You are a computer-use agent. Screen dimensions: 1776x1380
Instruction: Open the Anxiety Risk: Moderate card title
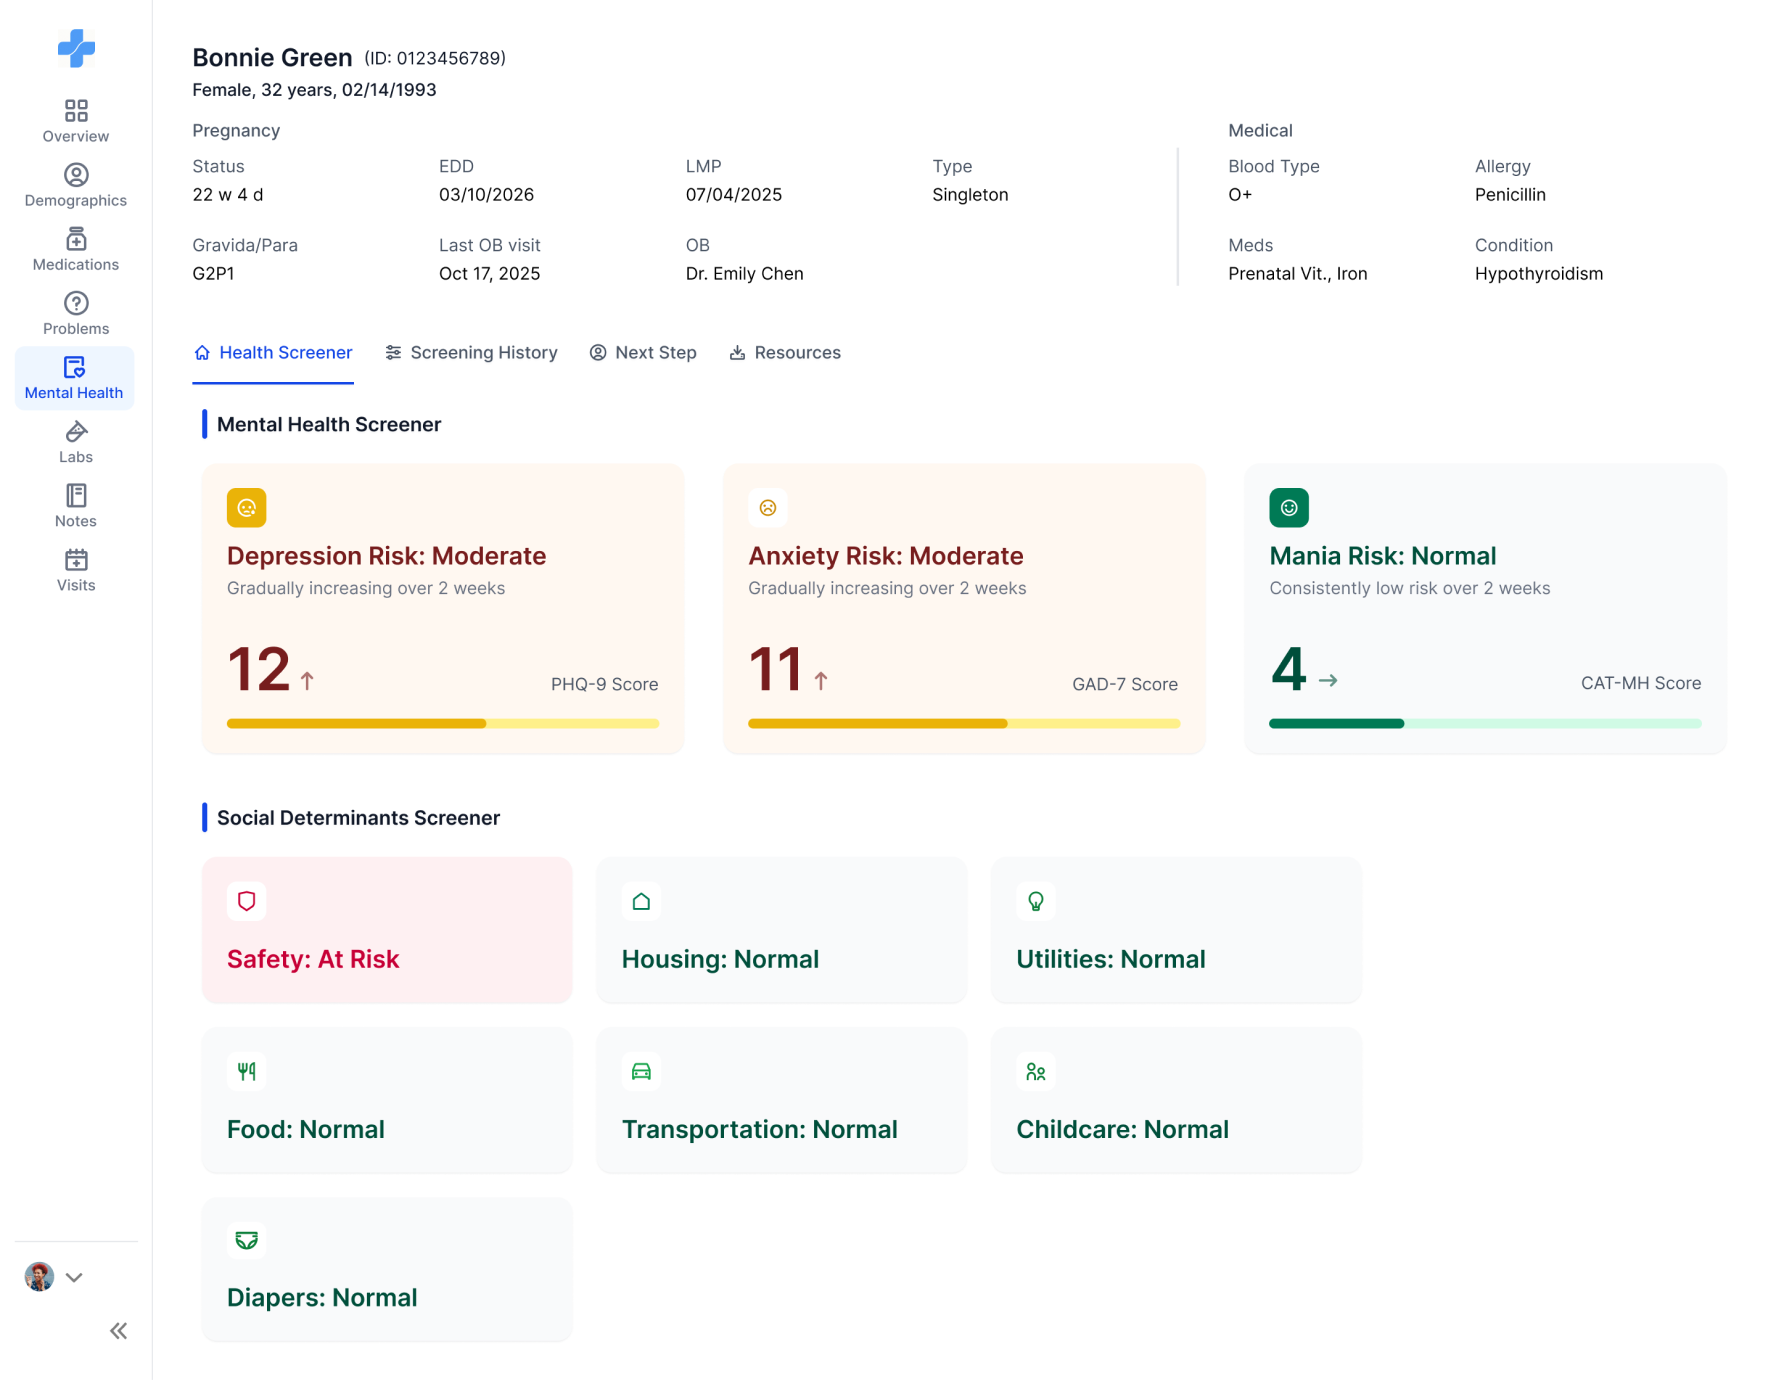click(886, 556)
